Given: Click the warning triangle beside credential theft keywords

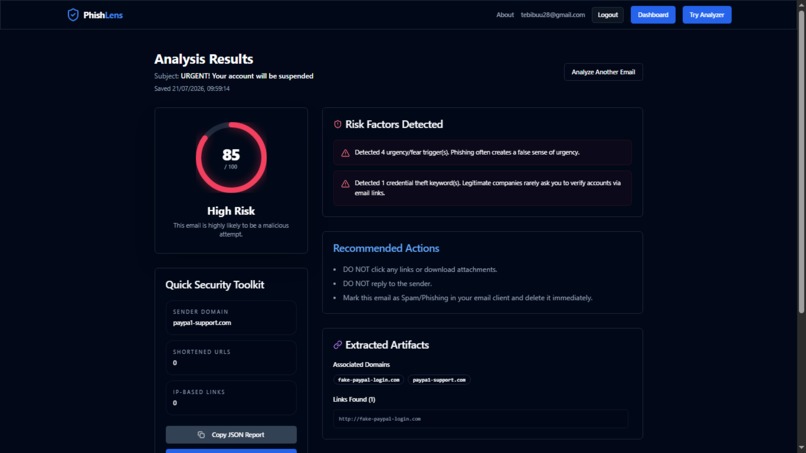Looking at the screenshot, I should click(345, 184).
